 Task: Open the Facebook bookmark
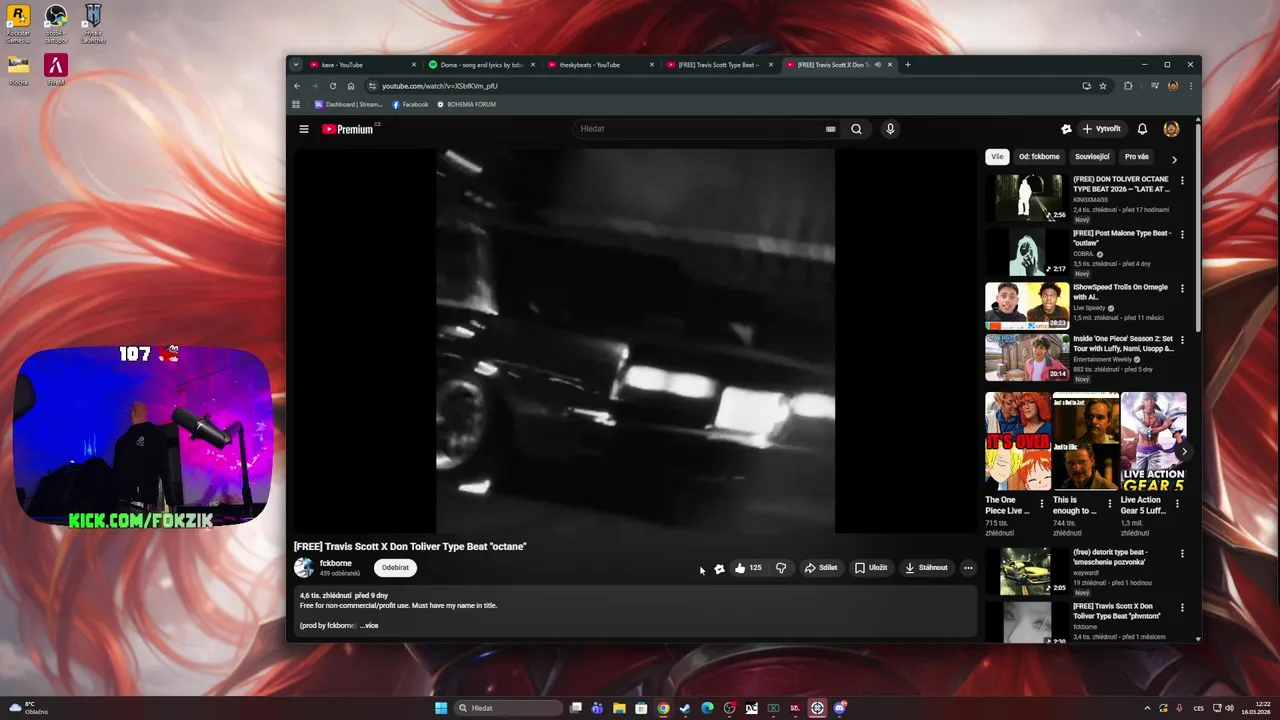[x=410, y=104]
